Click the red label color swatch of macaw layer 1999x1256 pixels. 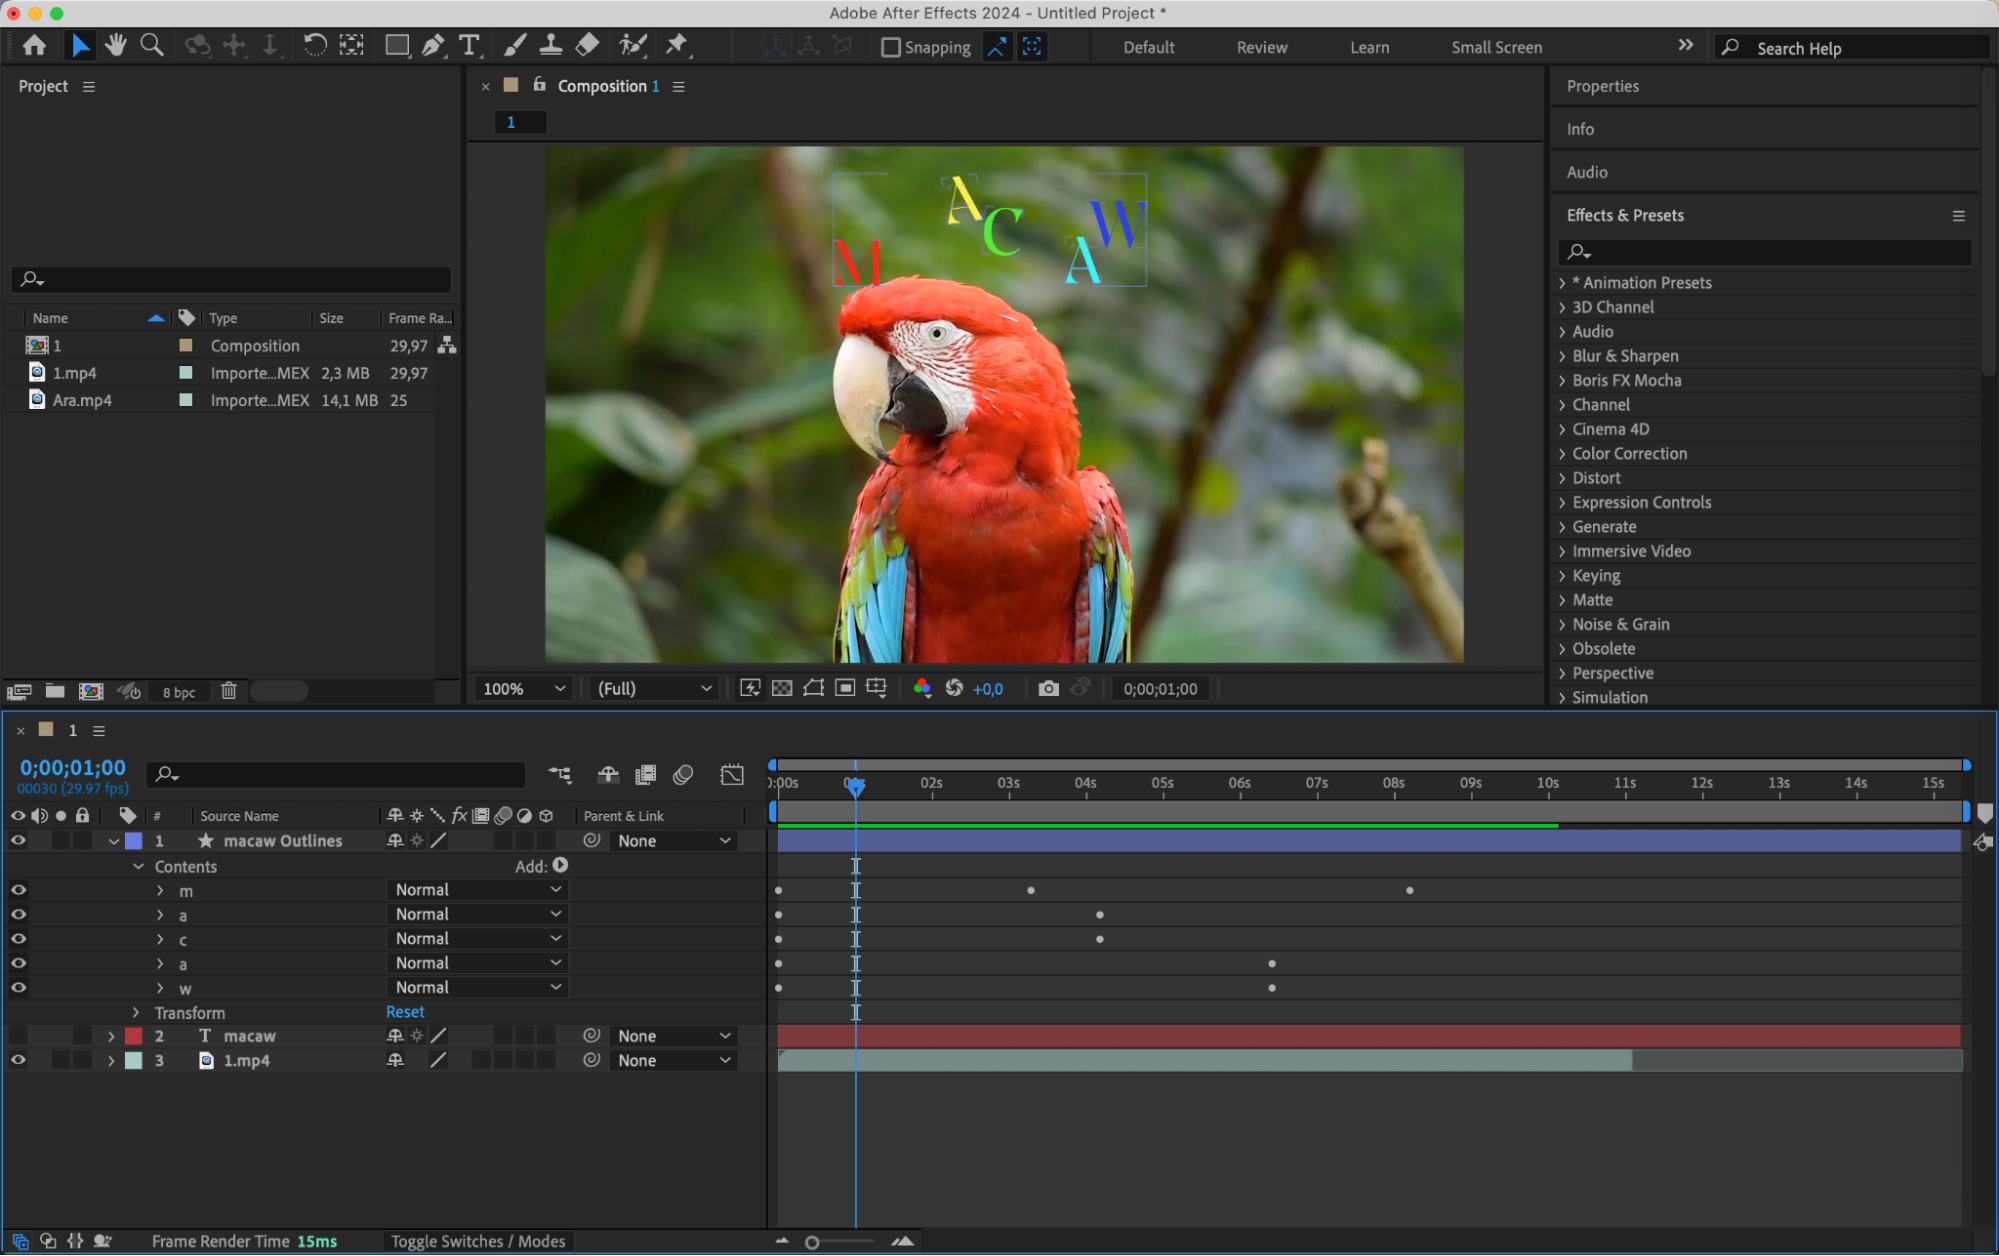[133, 1036]
